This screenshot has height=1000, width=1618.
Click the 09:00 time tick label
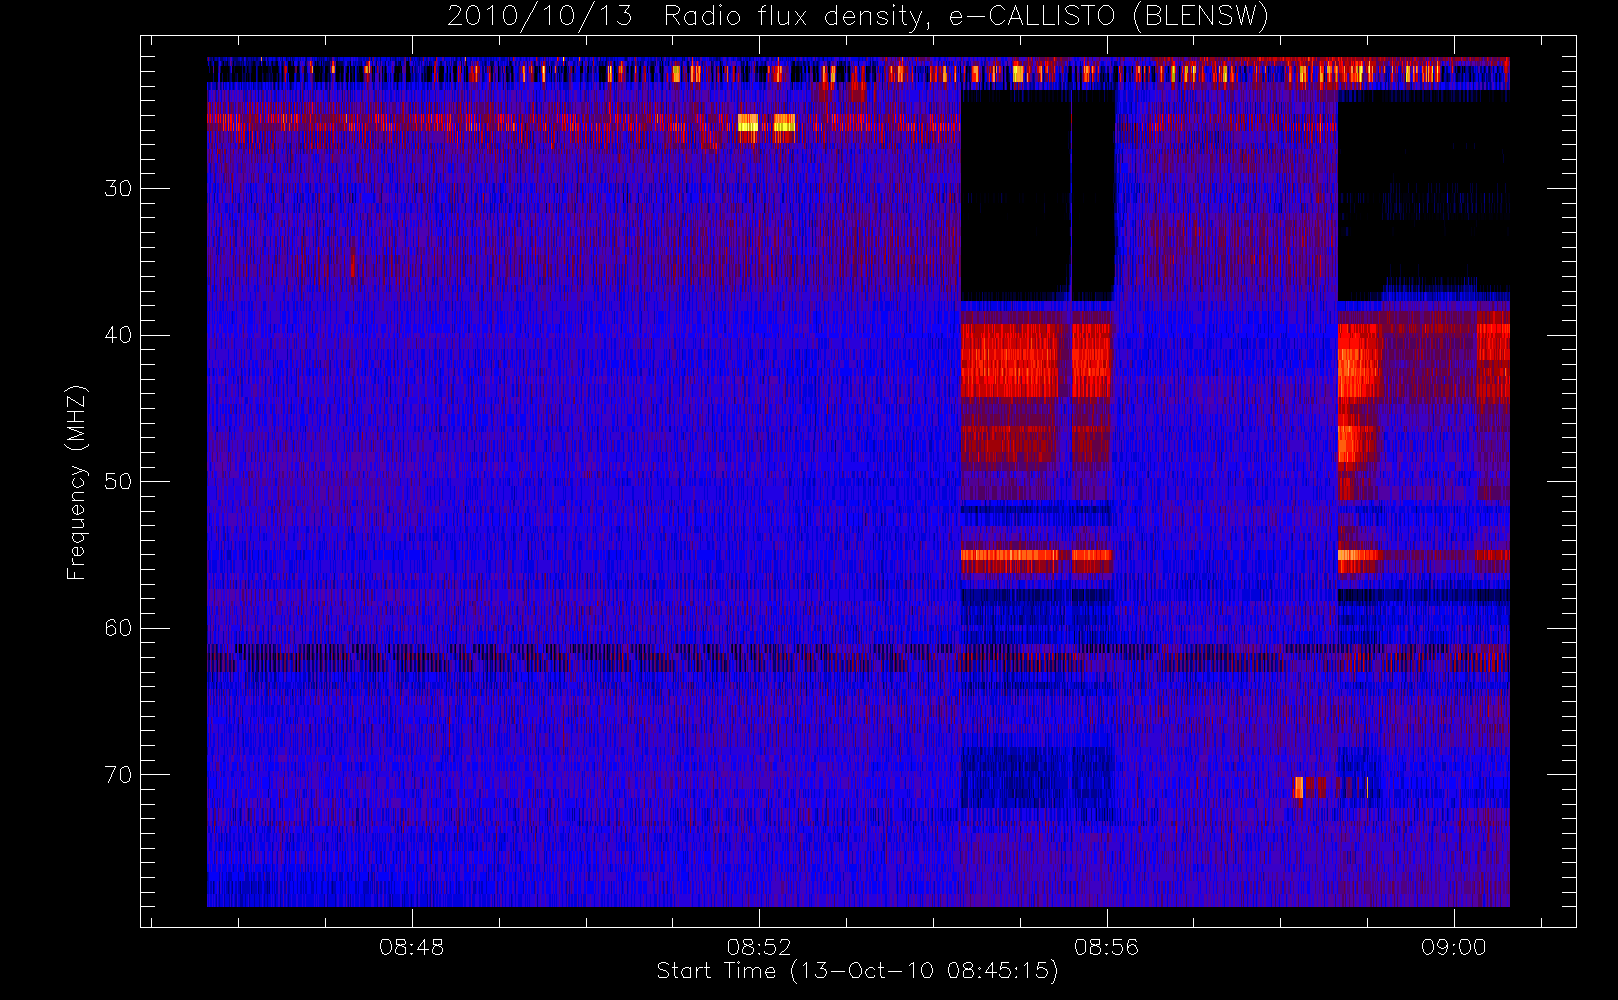point(1454,947)
